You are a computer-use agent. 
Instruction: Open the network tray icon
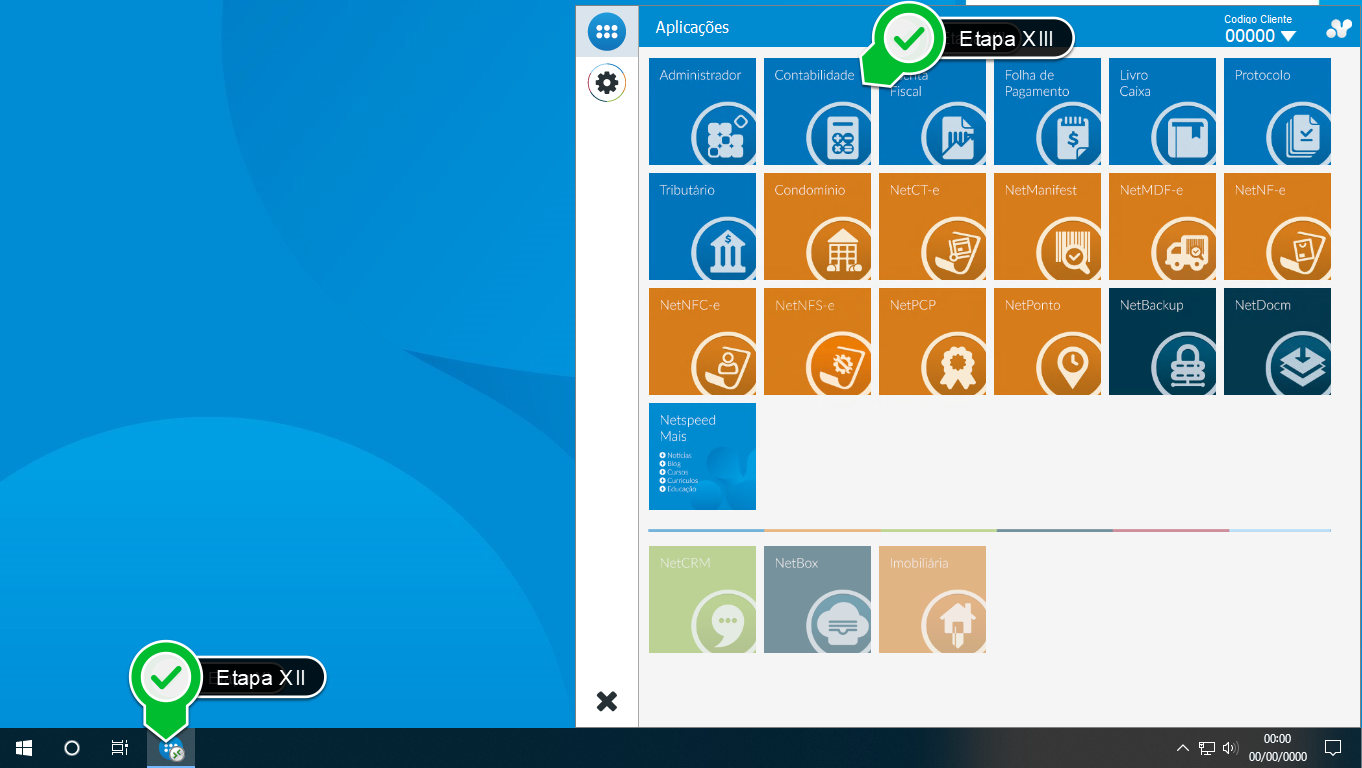(1207, 748)
